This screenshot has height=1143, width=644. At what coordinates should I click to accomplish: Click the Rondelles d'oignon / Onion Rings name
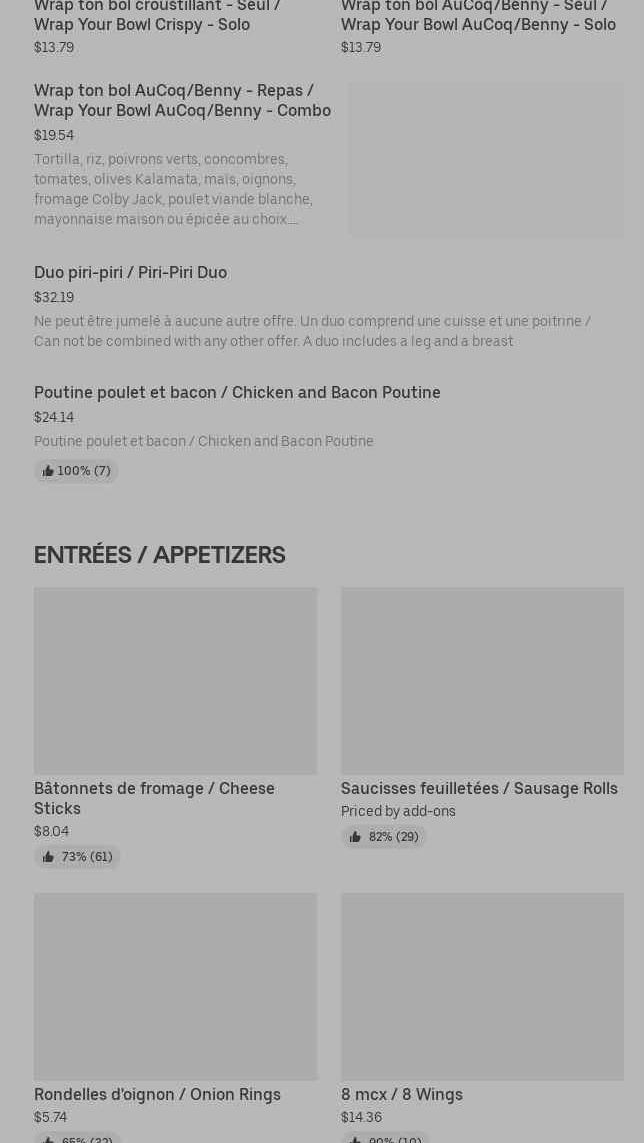pos(157,1094)
